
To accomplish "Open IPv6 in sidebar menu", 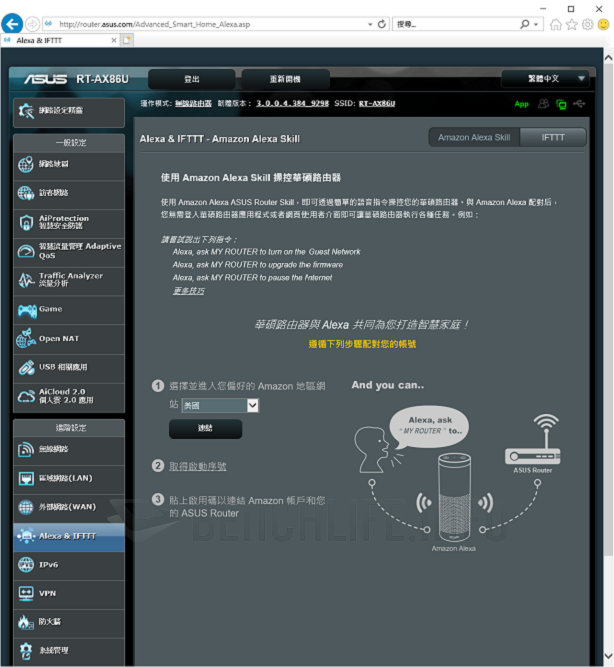I will [x=69, y=565].
